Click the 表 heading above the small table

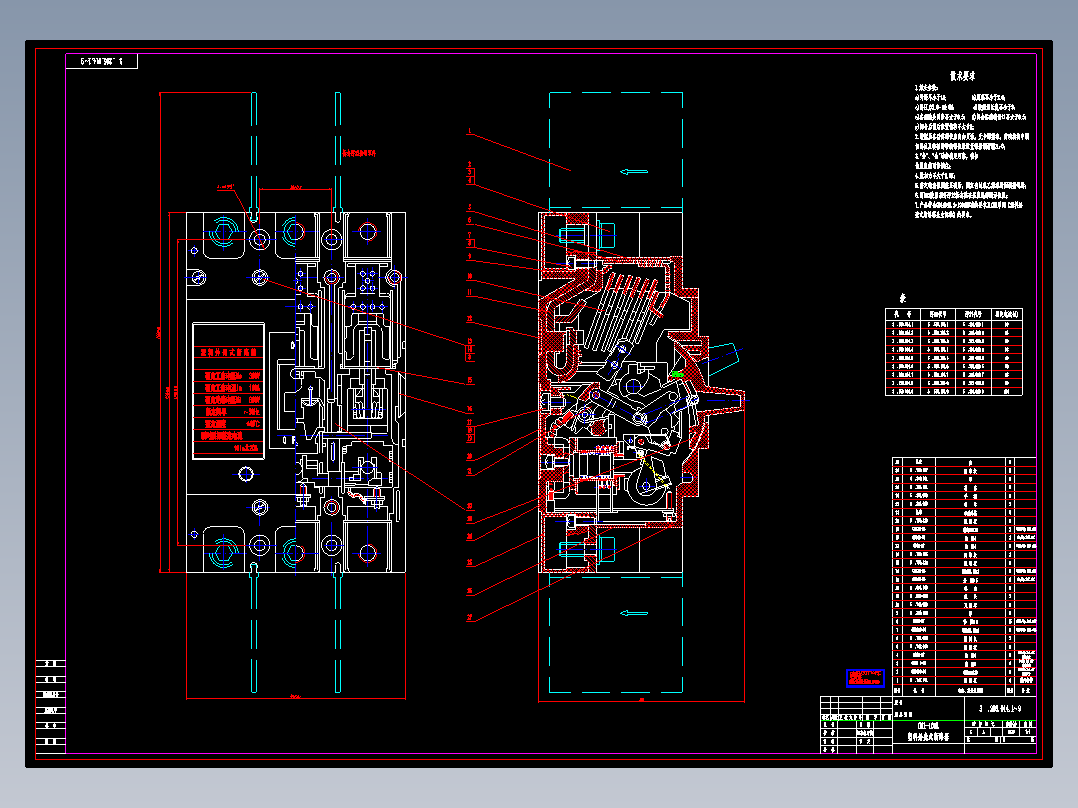click(903, 298)
